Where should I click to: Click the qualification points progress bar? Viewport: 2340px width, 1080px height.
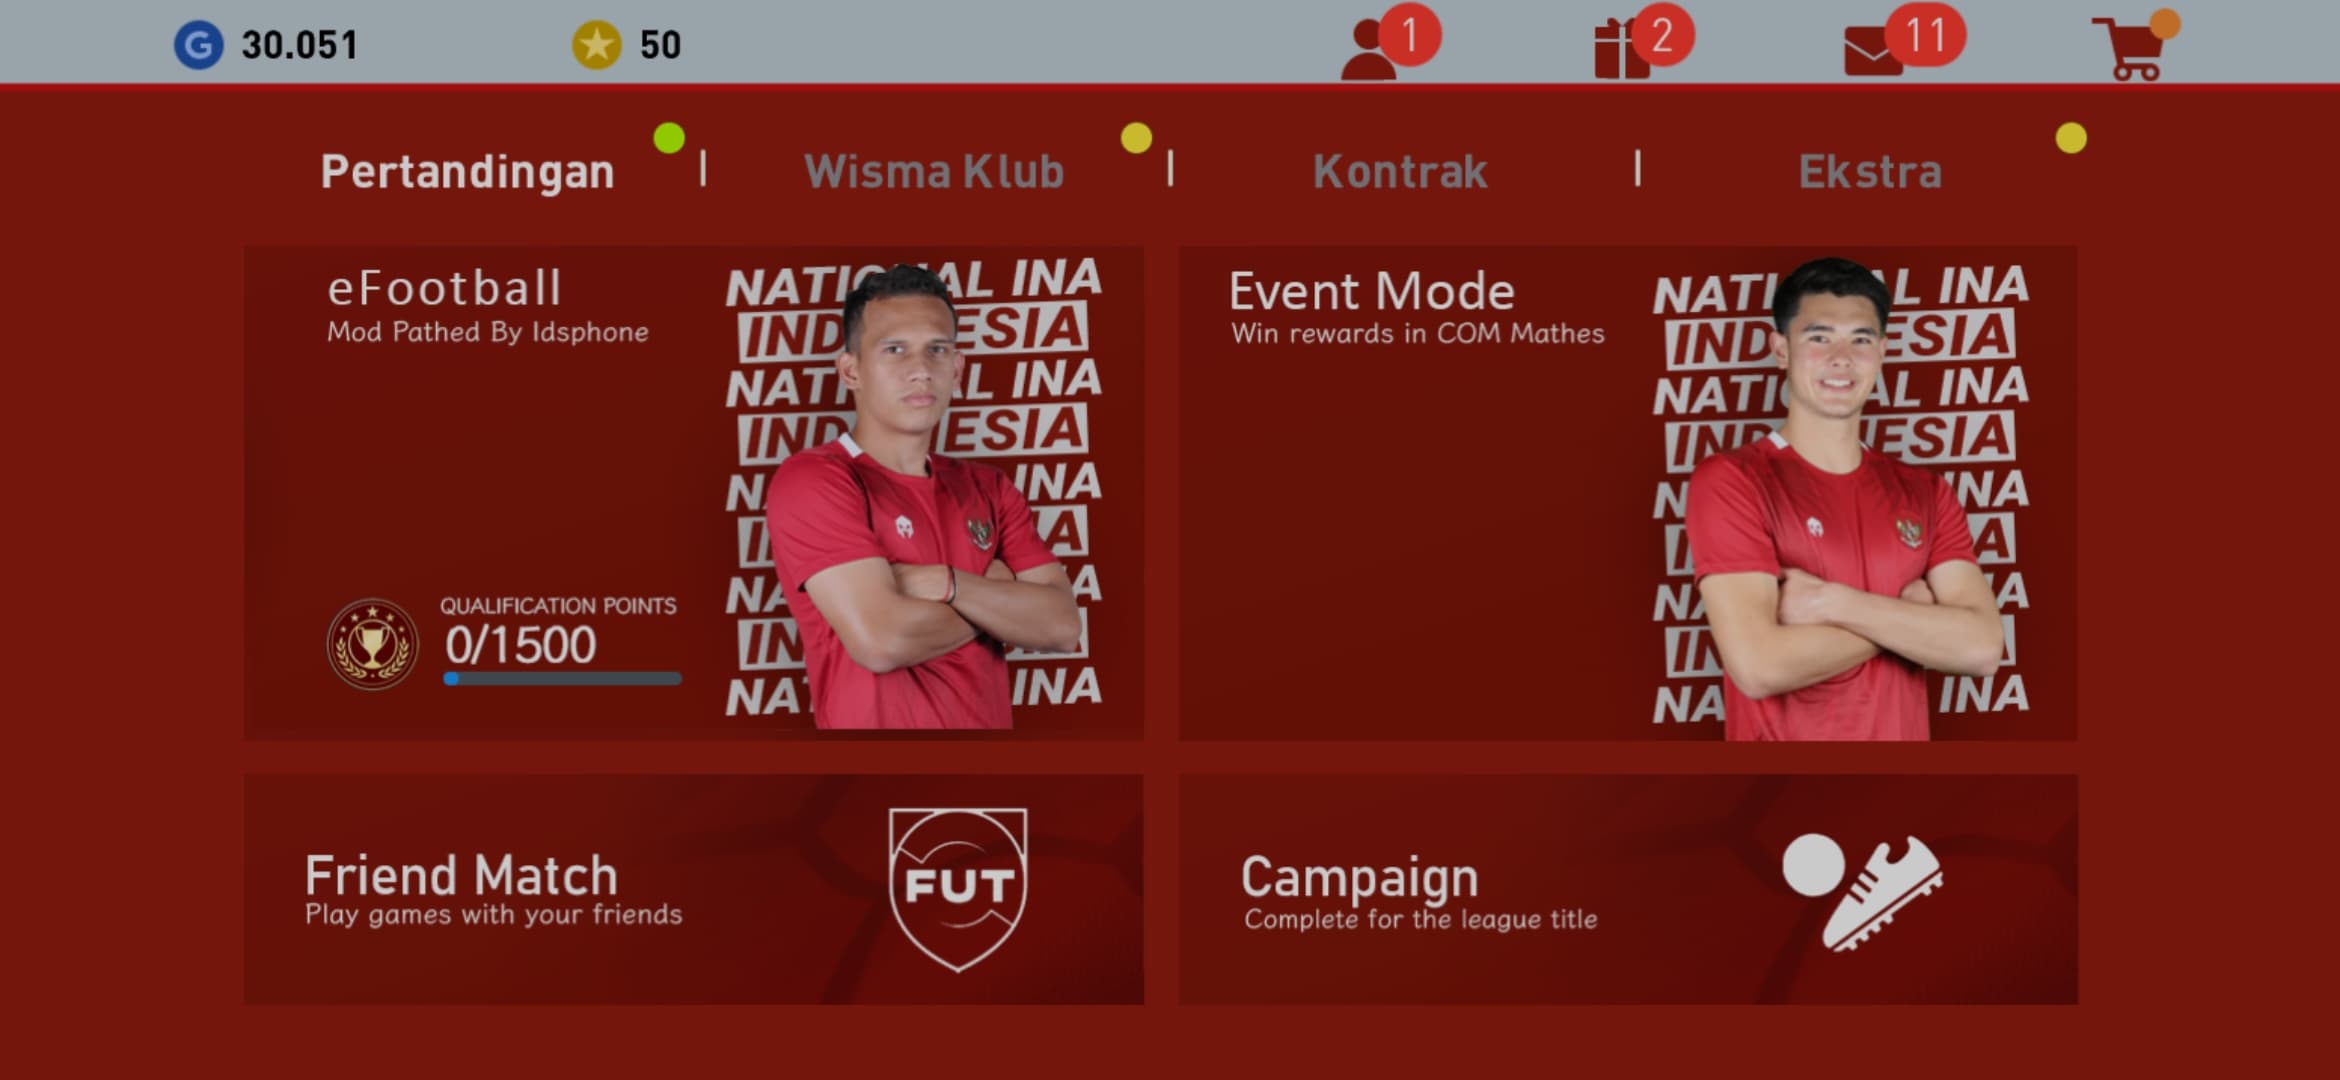click(562, 679)
